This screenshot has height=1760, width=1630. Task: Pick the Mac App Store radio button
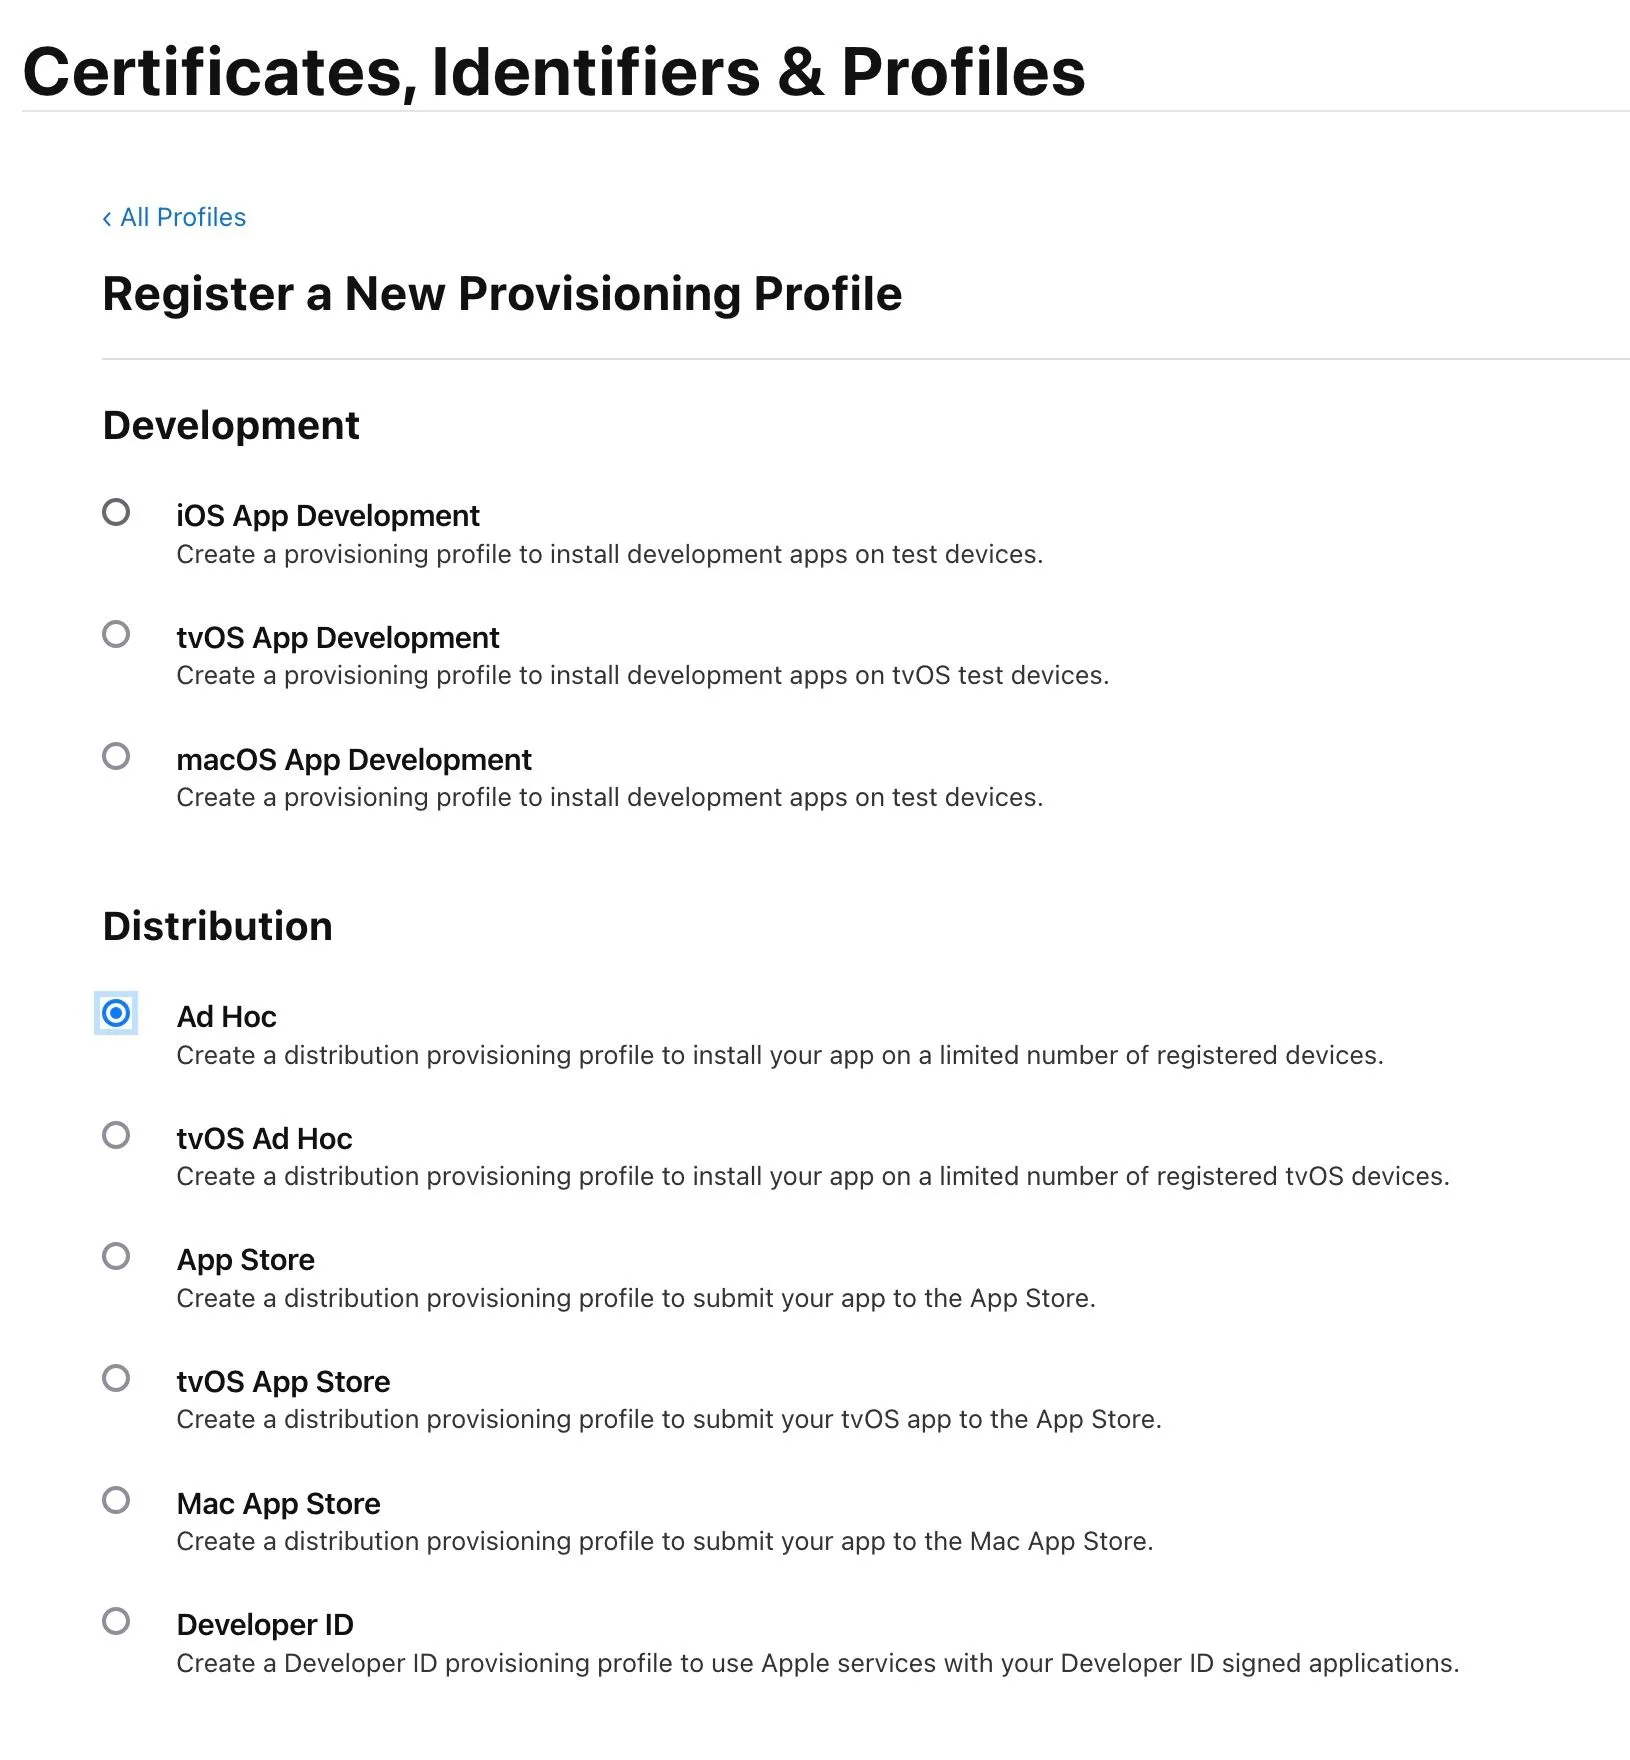coord(116,1500)
